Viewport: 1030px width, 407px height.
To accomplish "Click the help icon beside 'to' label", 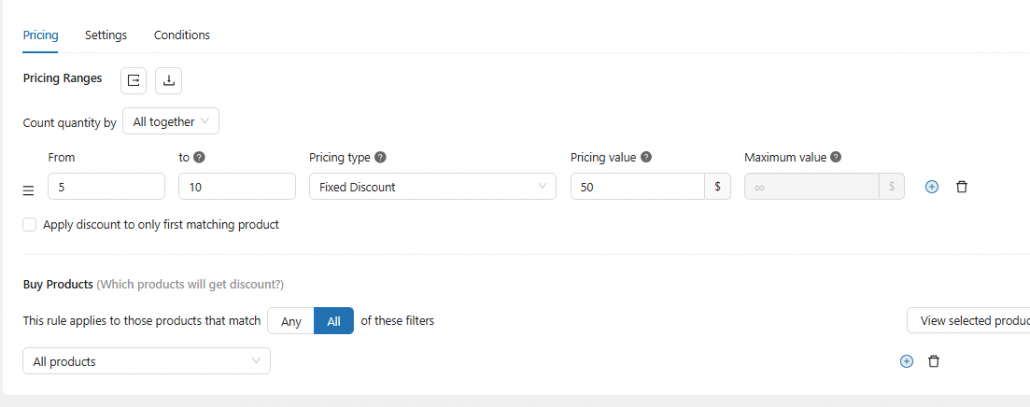I will click(x=199, y=158).
